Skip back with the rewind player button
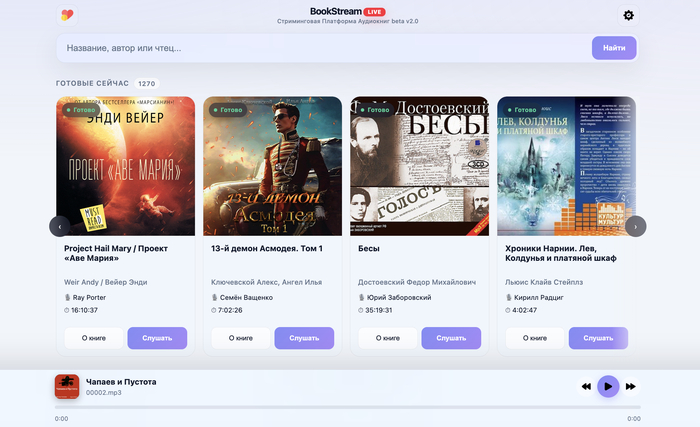Viewport: 700px width, 427px height. point(586,386)
